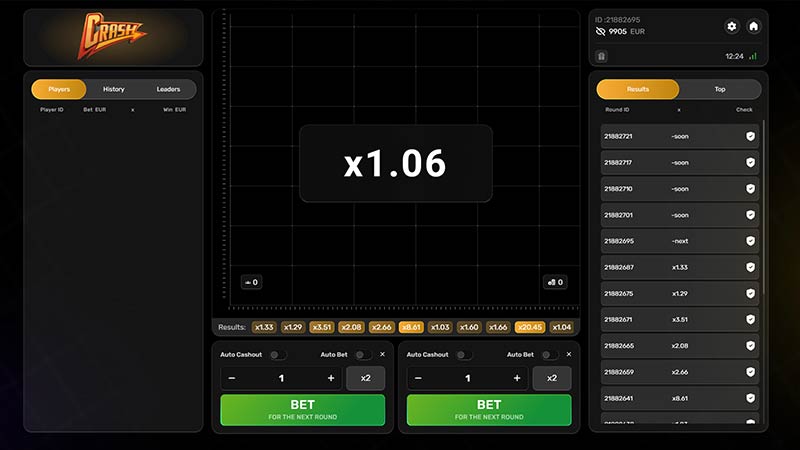This screenshot has height=450, width=800.
Task: Select x20.45 result chip in results bar
Action: tap(530, 327)
